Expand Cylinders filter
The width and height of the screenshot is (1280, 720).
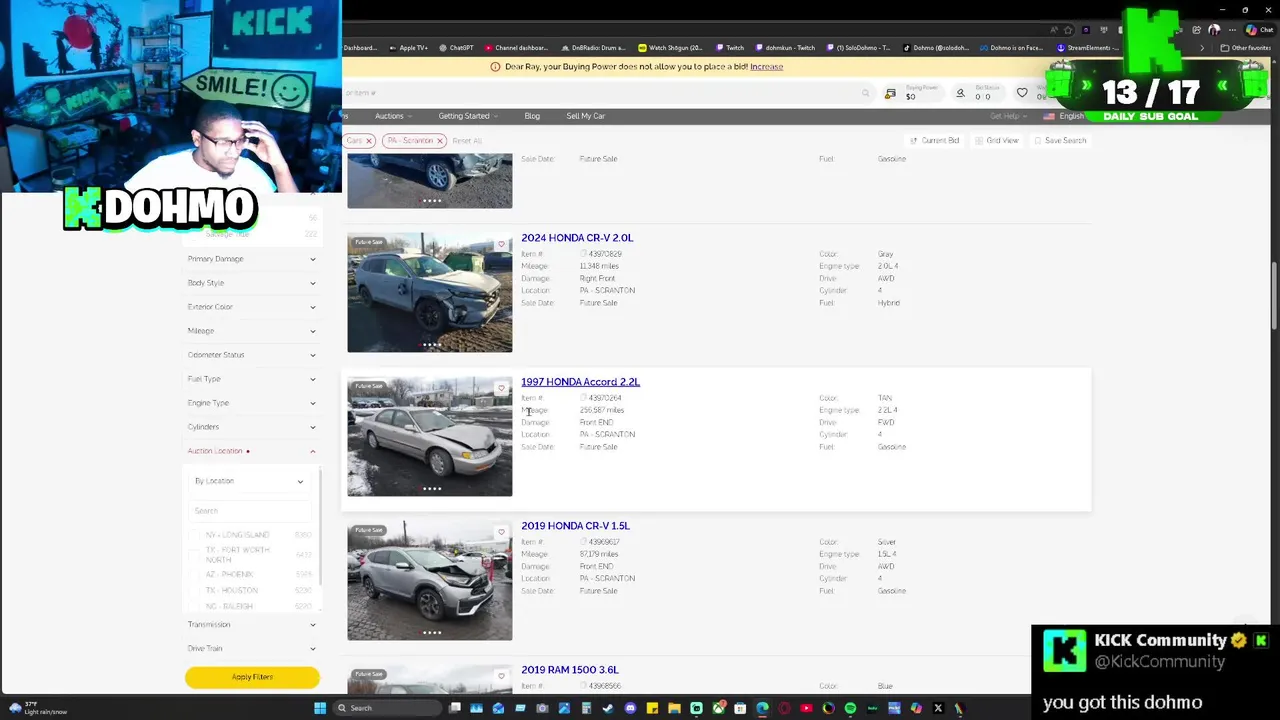click(x=251, y=427)
